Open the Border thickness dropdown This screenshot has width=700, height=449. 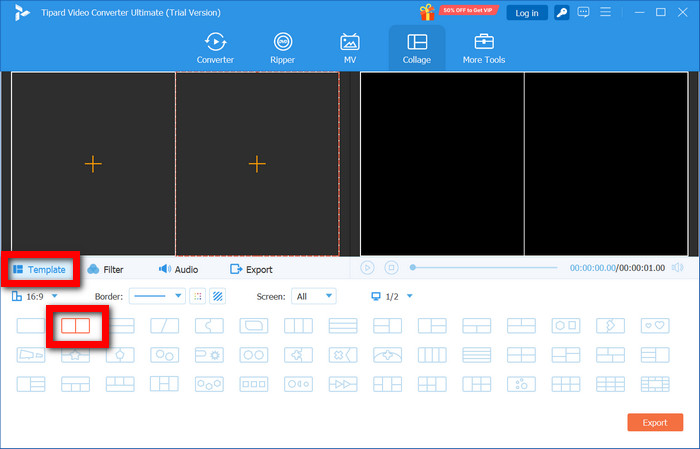point(158,296)
